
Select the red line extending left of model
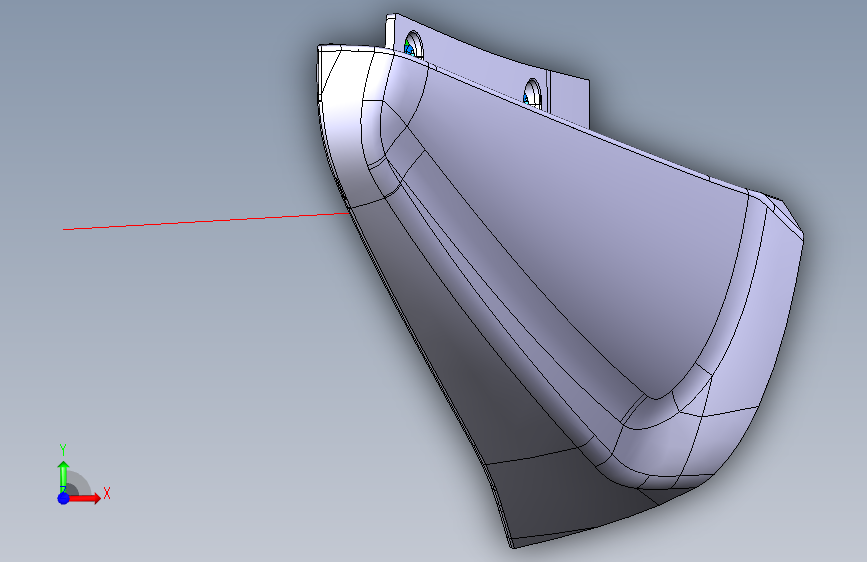(x=206, y=221)
